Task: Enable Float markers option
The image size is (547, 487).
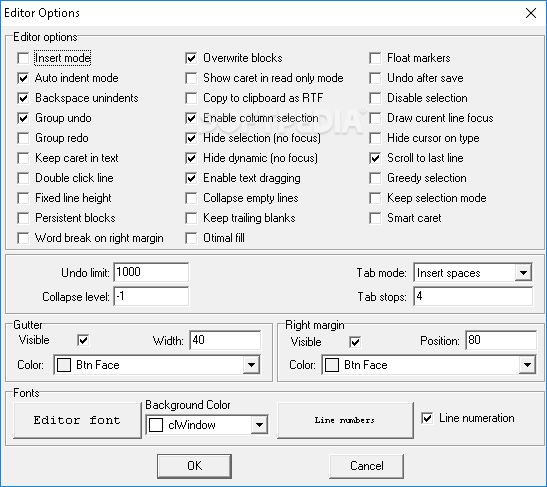Action: pyautogui.click(x=375, y=58)
